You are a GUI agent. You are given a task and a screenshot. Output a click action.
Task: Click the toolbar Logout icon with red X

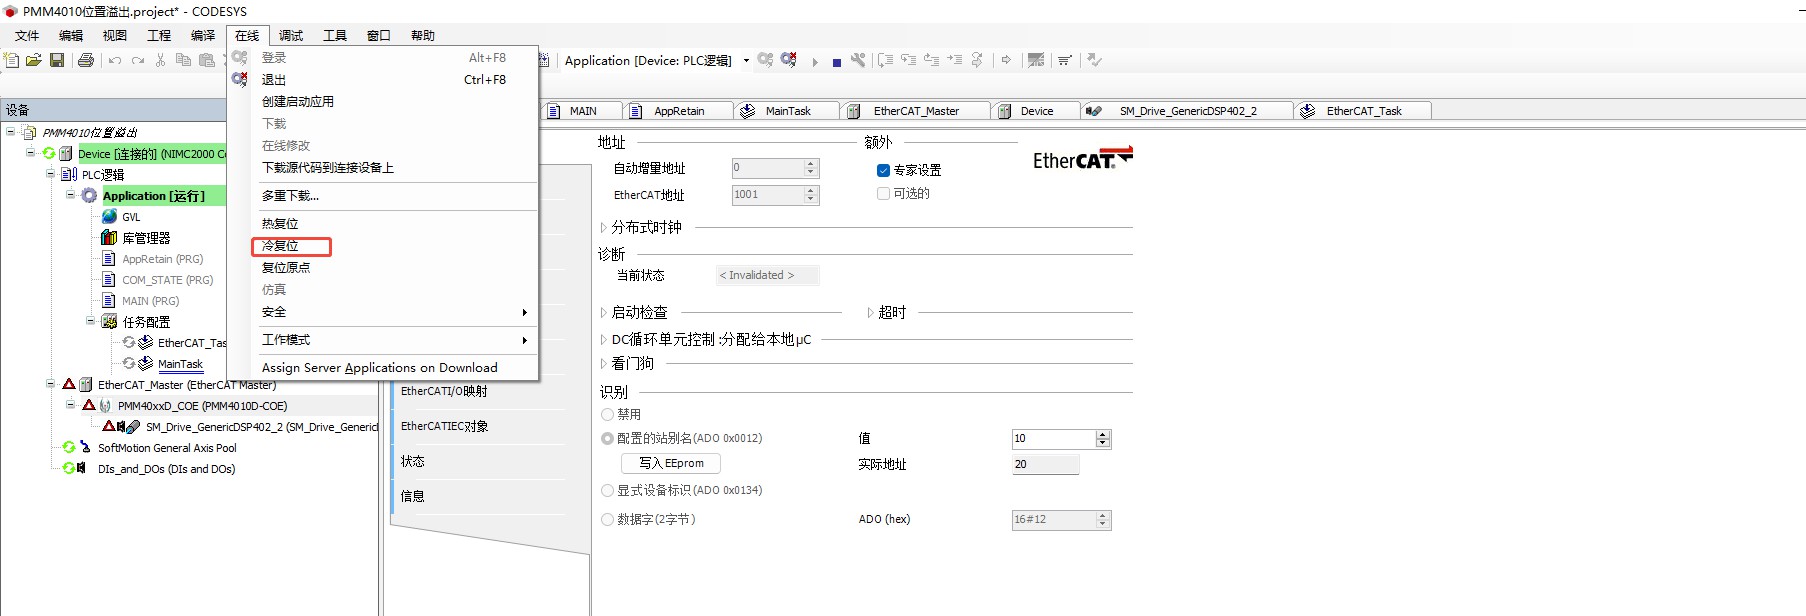[x=789, y=60]
